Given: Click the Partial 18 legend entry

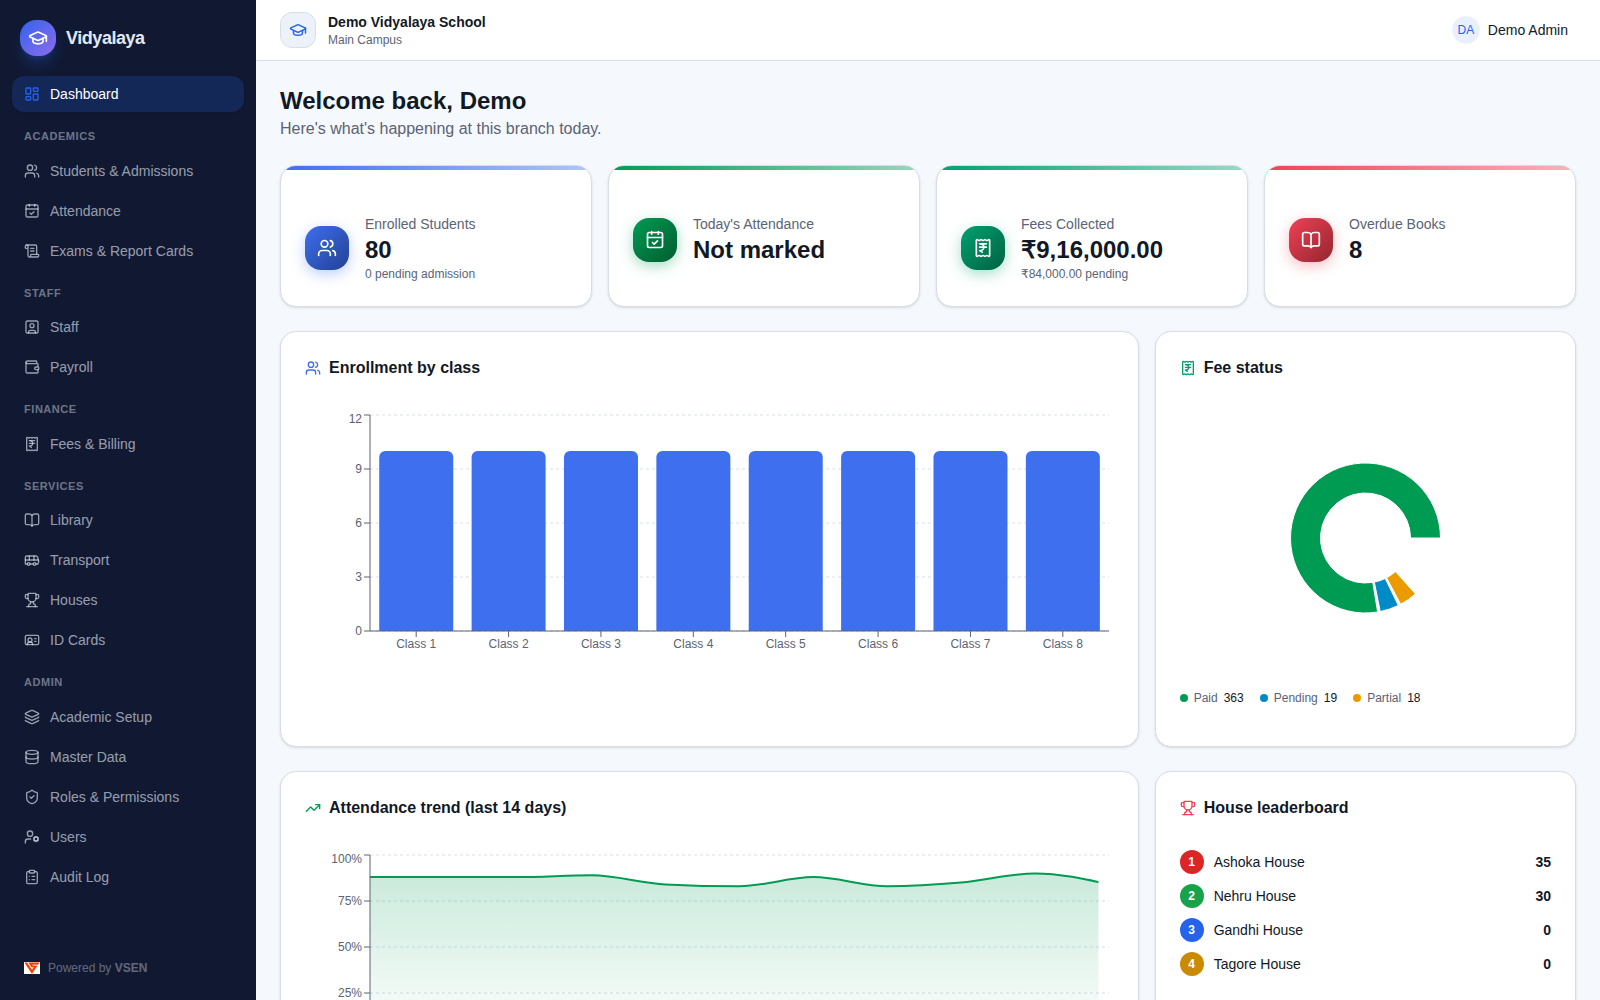Looking at the screenshot, I should pos(1387,698).
